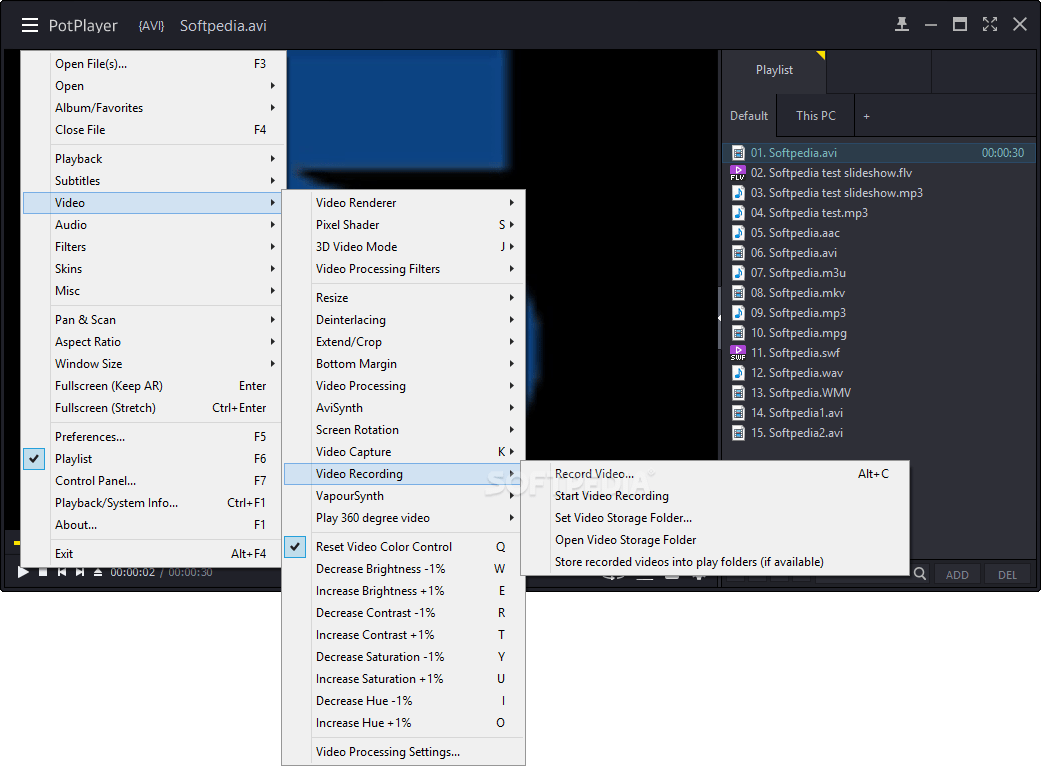Click the elapsed time 00:00:02 display
Image resolution: width=1041 pixels, height=766 pixels.
click(x=133, y=572)
